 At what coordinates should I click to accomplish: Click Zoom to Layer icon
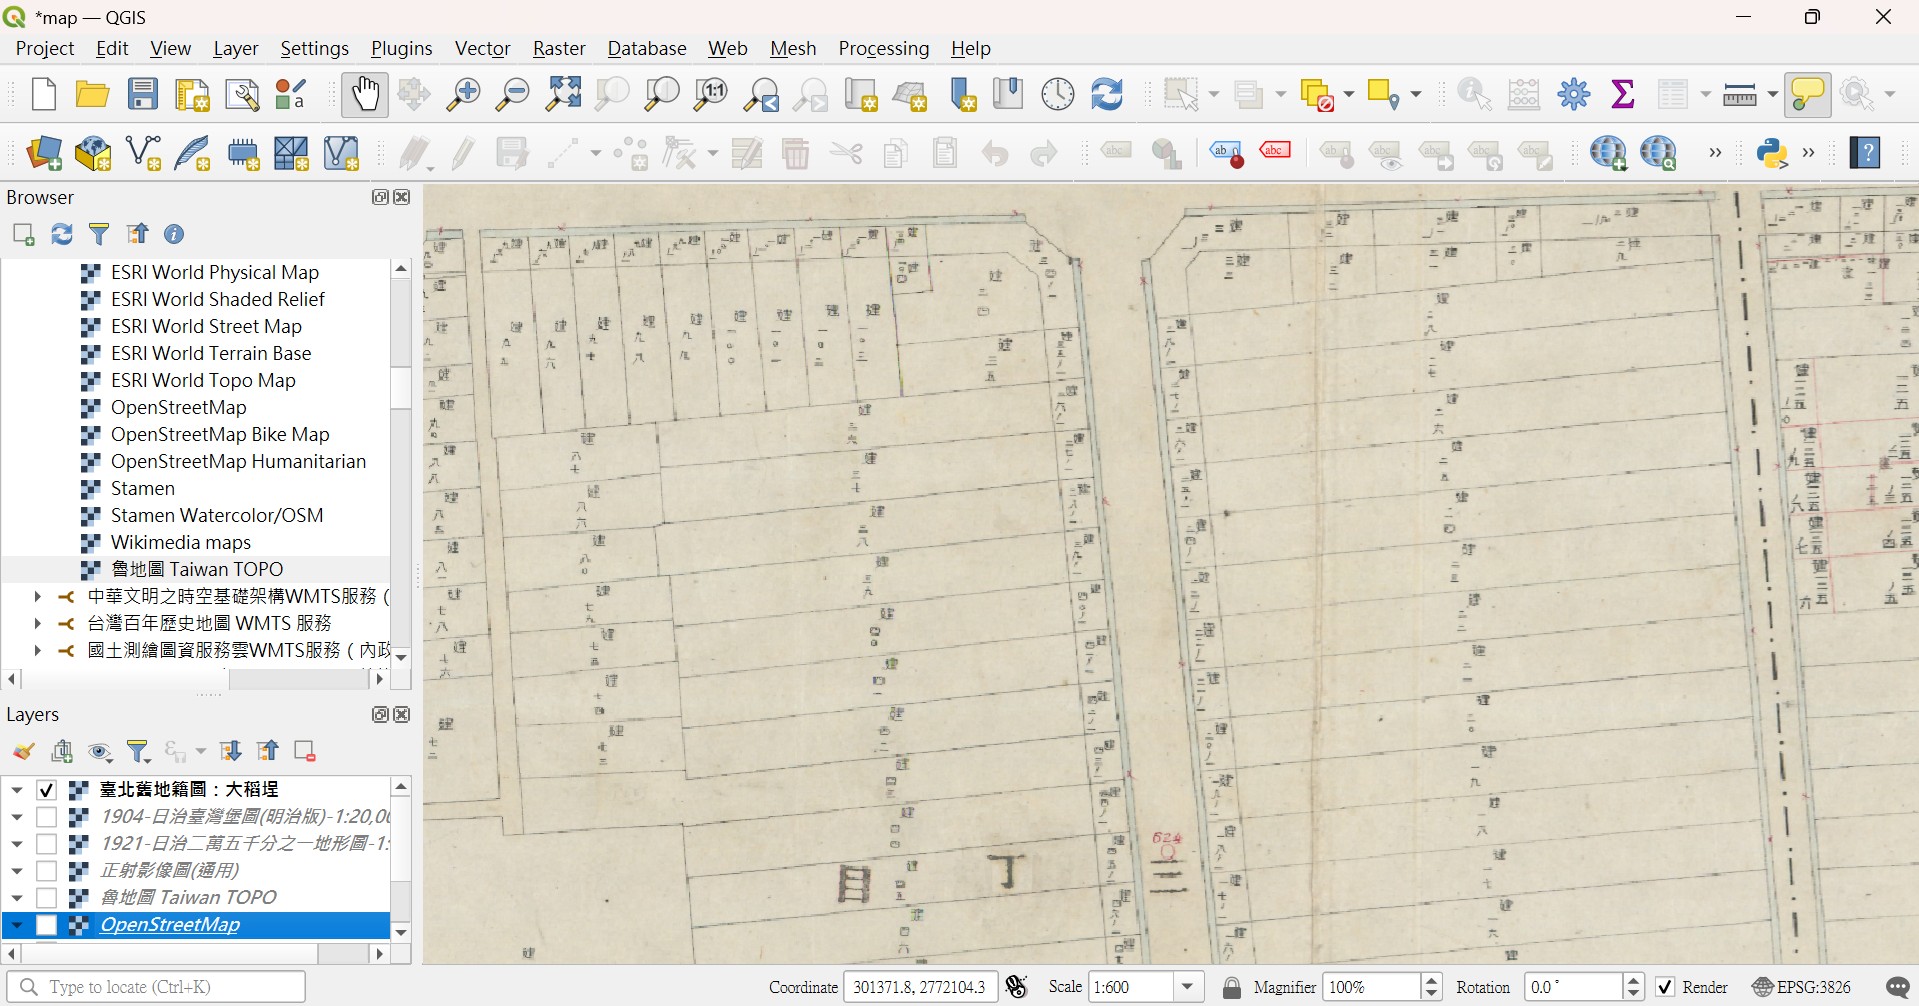(x=662, y=94)
